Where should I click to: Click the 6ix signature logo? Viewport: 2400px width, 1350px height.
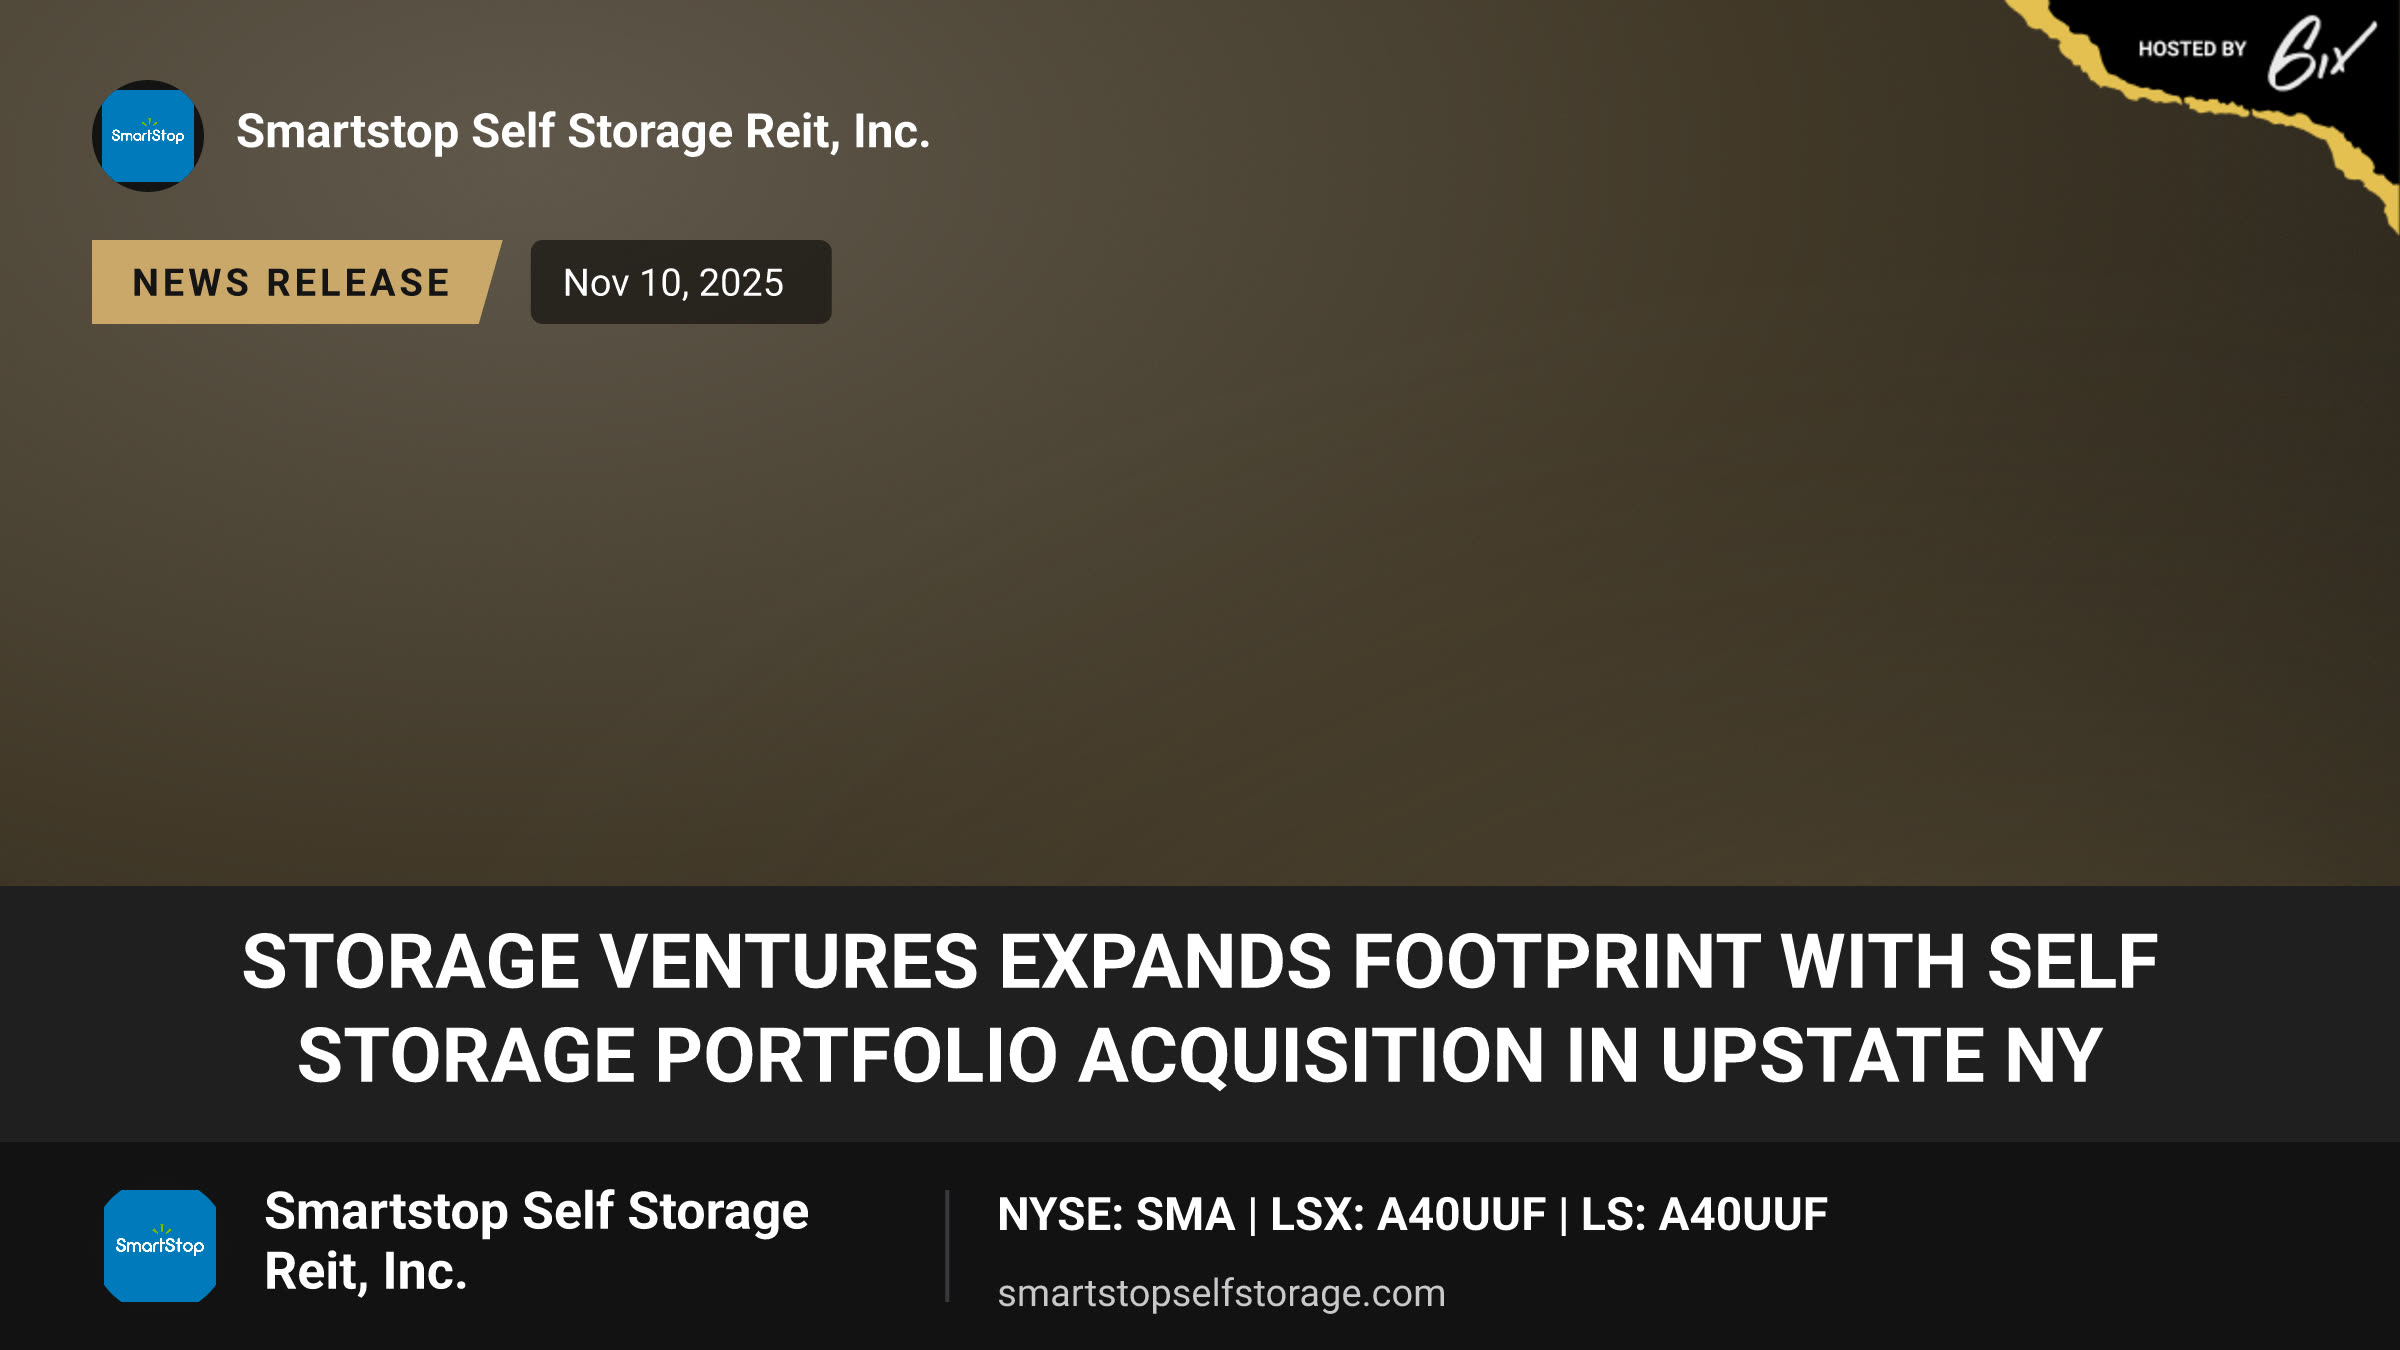(2320, 52)
